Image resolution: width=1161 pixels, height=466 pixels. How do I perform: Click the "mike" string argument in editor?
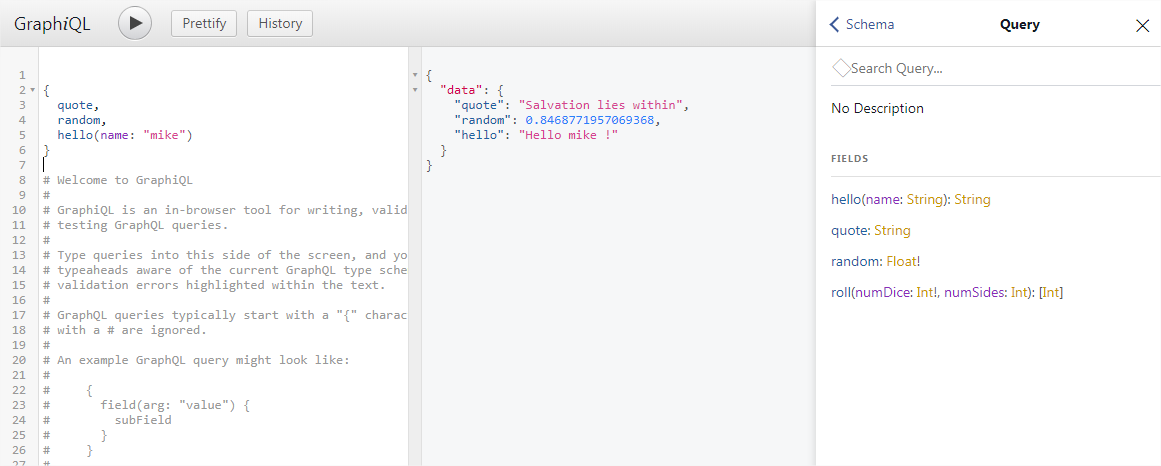[x=164, y=135]
